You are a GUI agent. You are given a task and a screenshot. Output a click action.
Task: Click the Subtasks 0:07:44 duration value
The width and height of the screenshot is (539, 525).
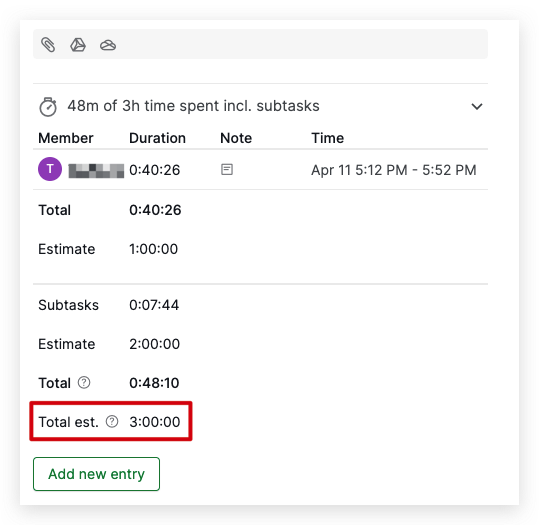click(x=154, y=305)
